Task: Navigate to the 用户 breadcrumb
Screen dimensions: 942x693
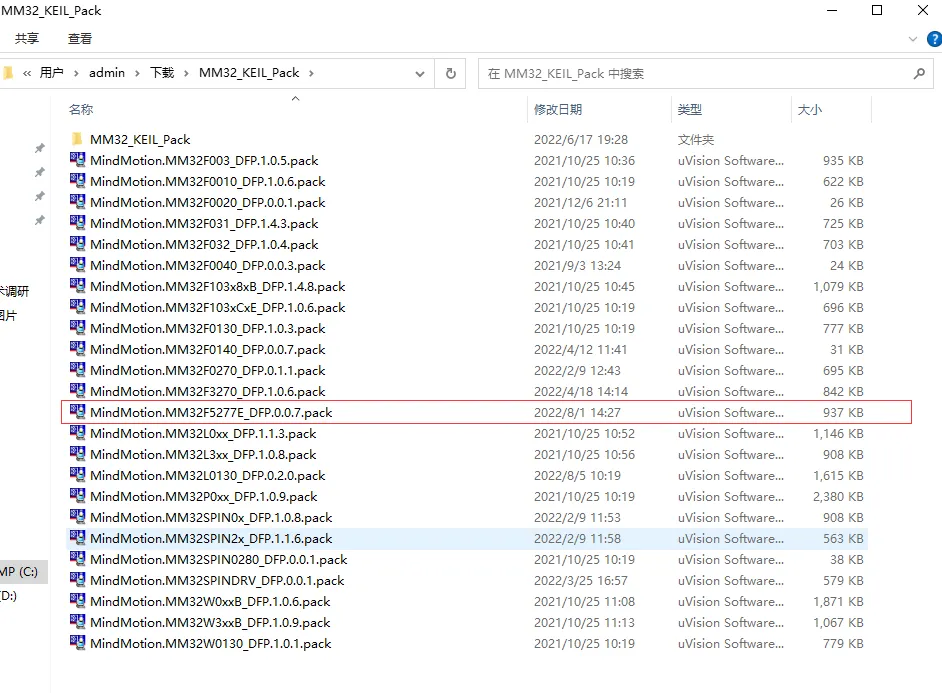Action: [x=52, y=73]
